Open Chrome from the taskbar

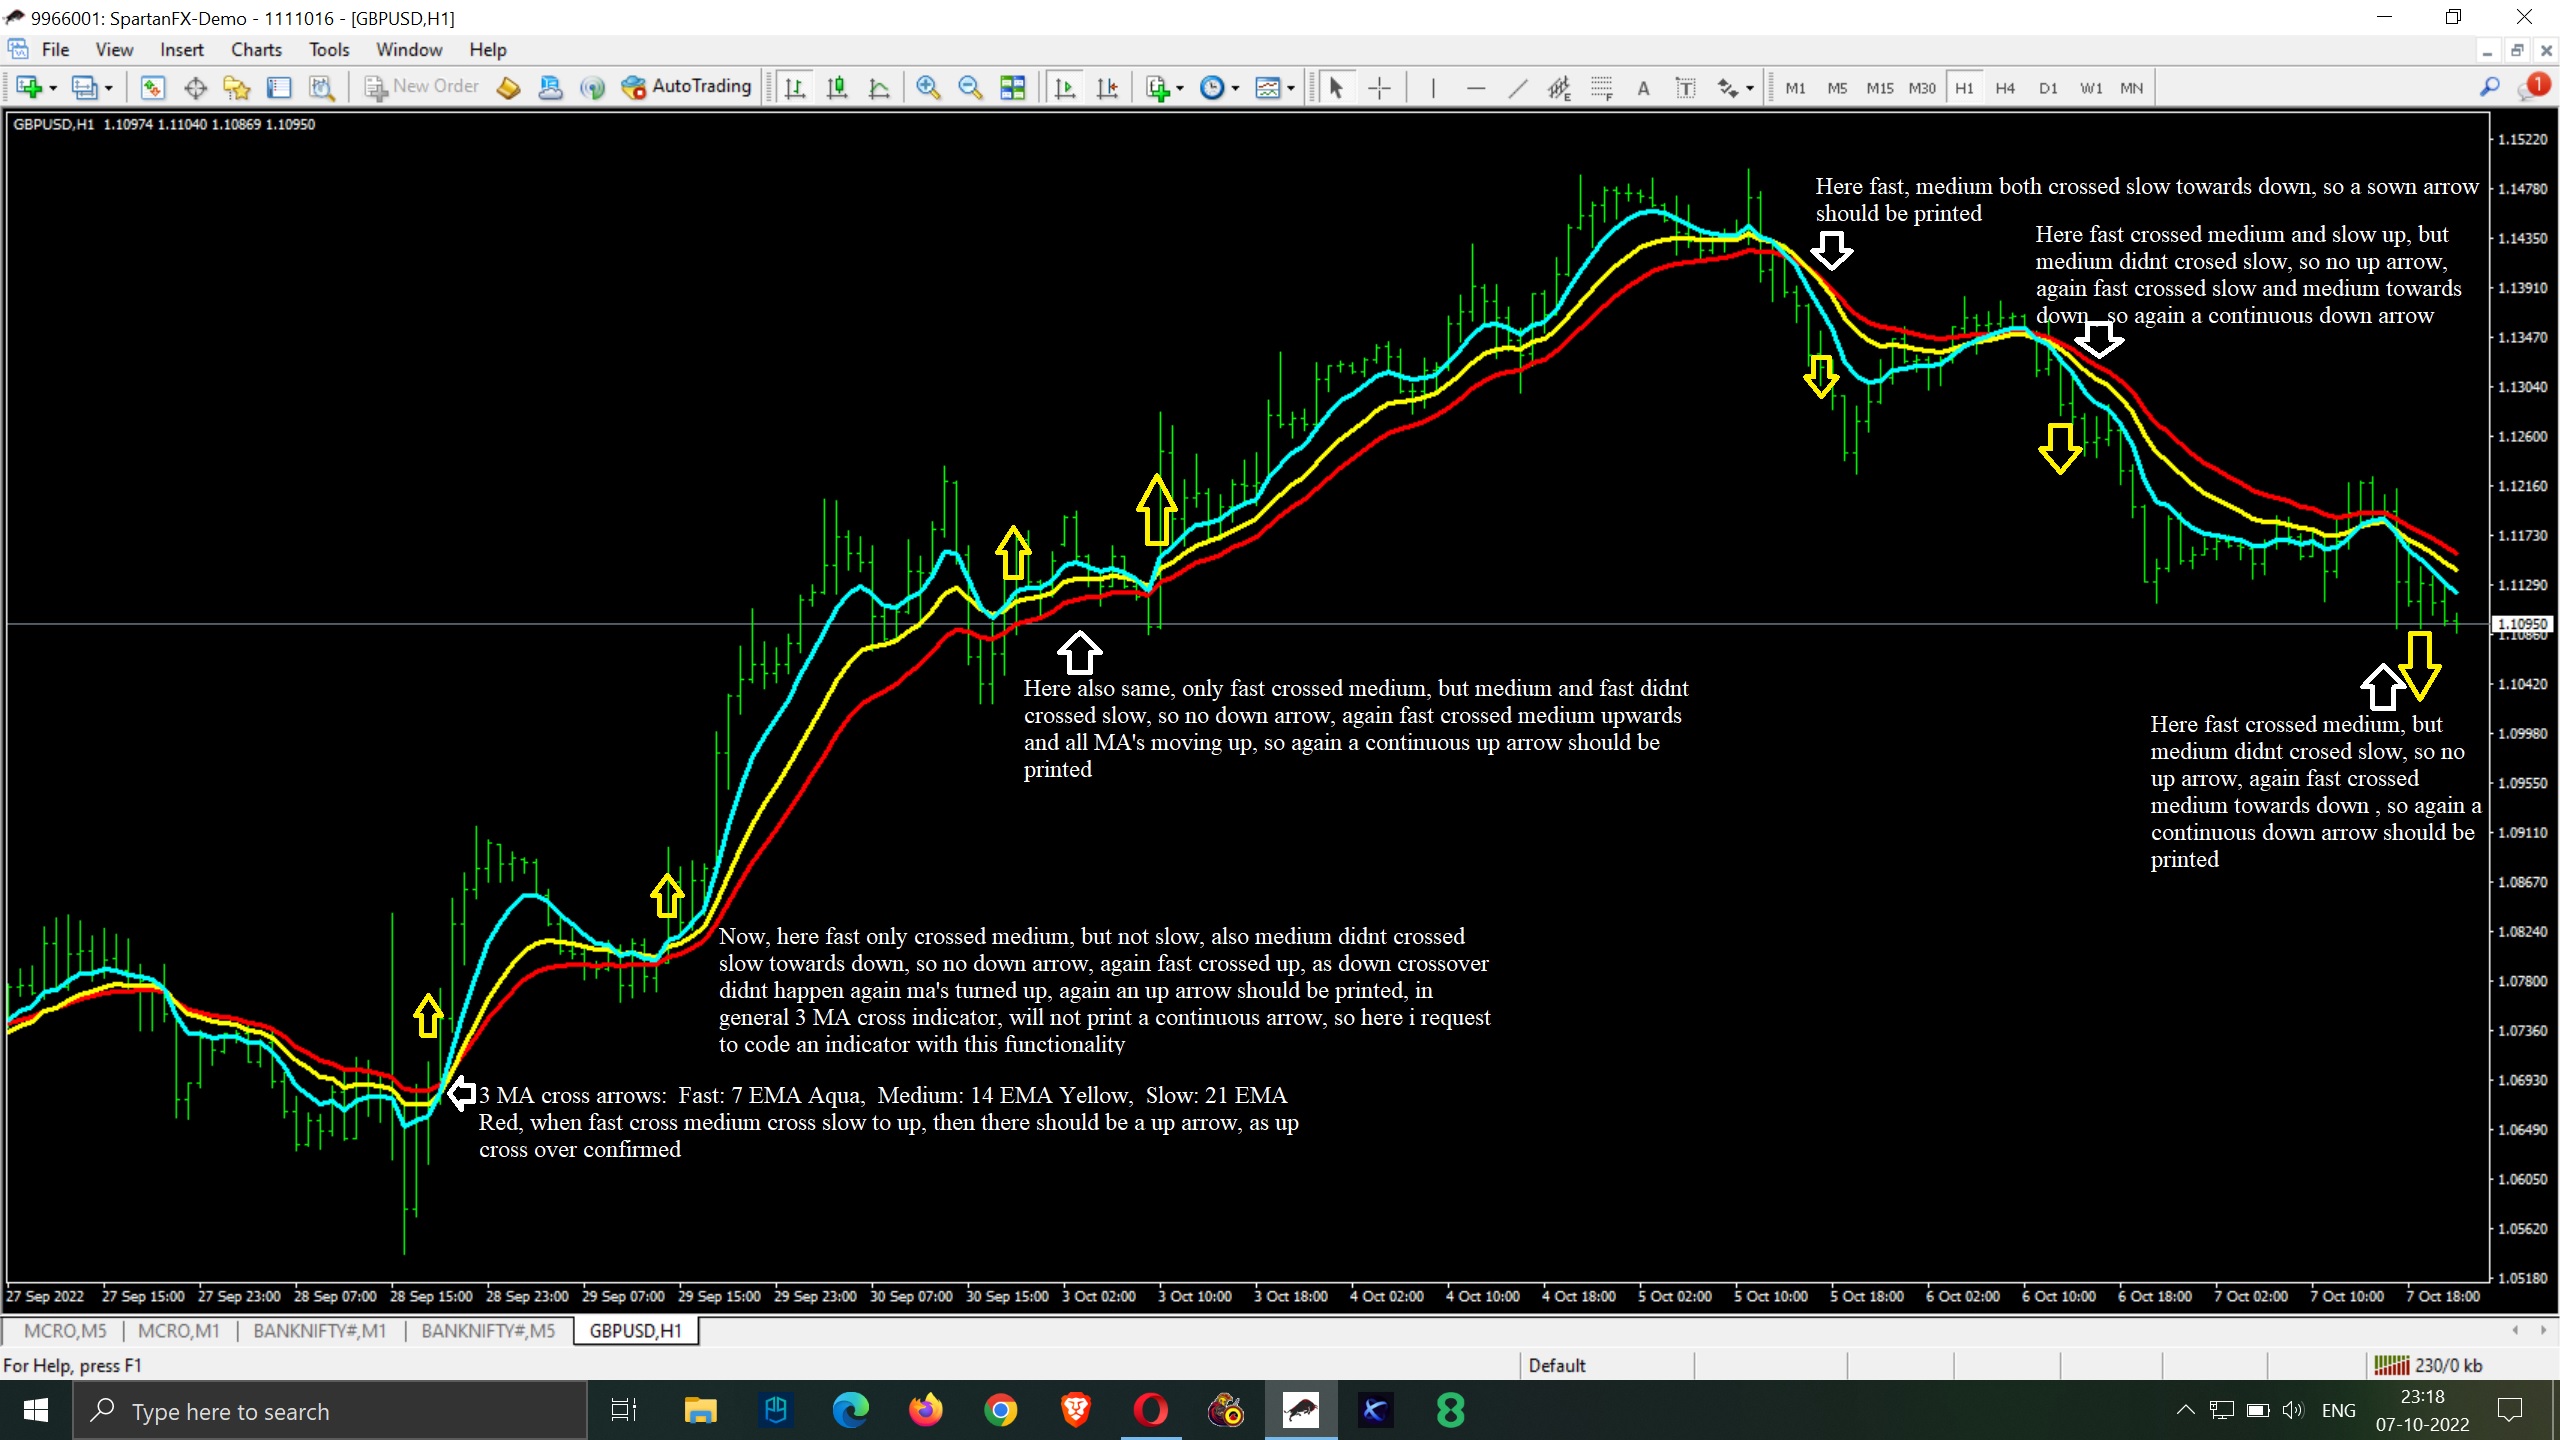tap(1000, 1411)
